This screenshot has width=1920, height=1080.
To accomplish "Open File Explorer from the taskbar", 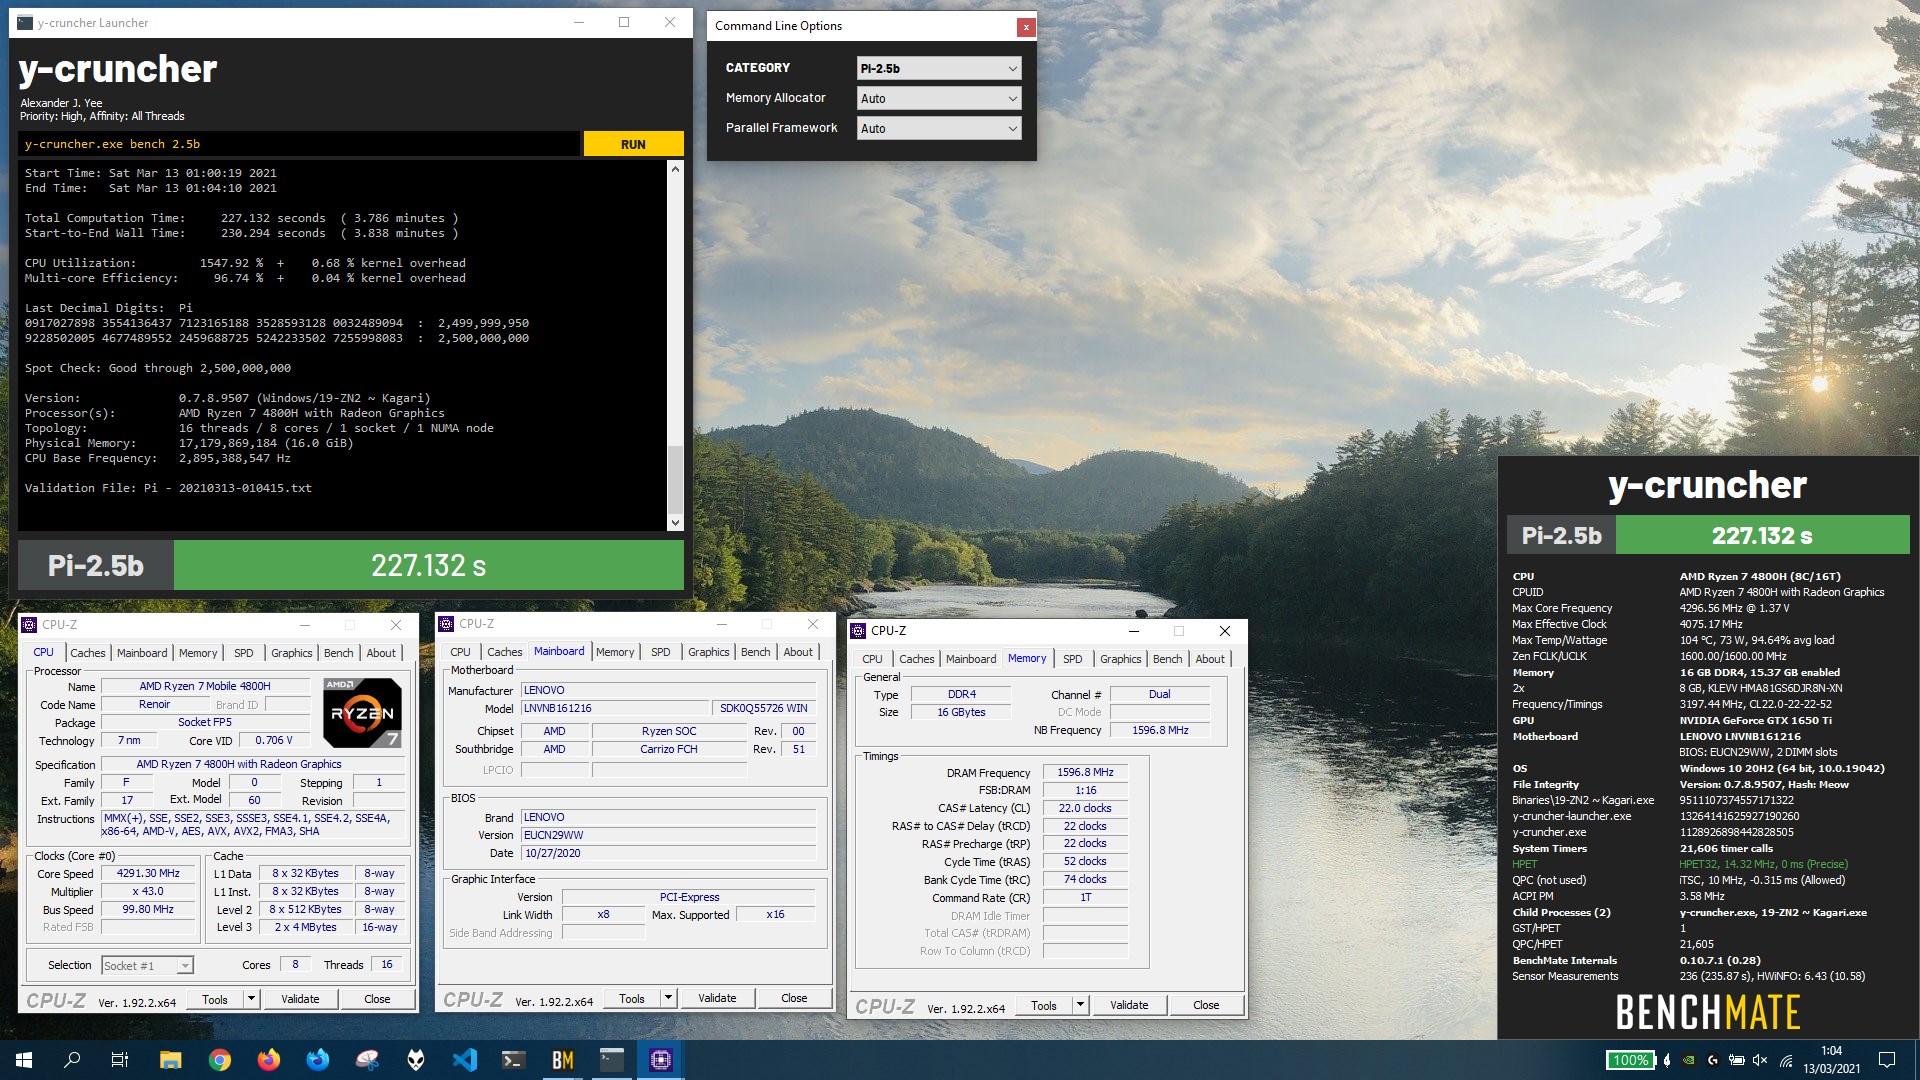I will click(x=171, y=1060).
